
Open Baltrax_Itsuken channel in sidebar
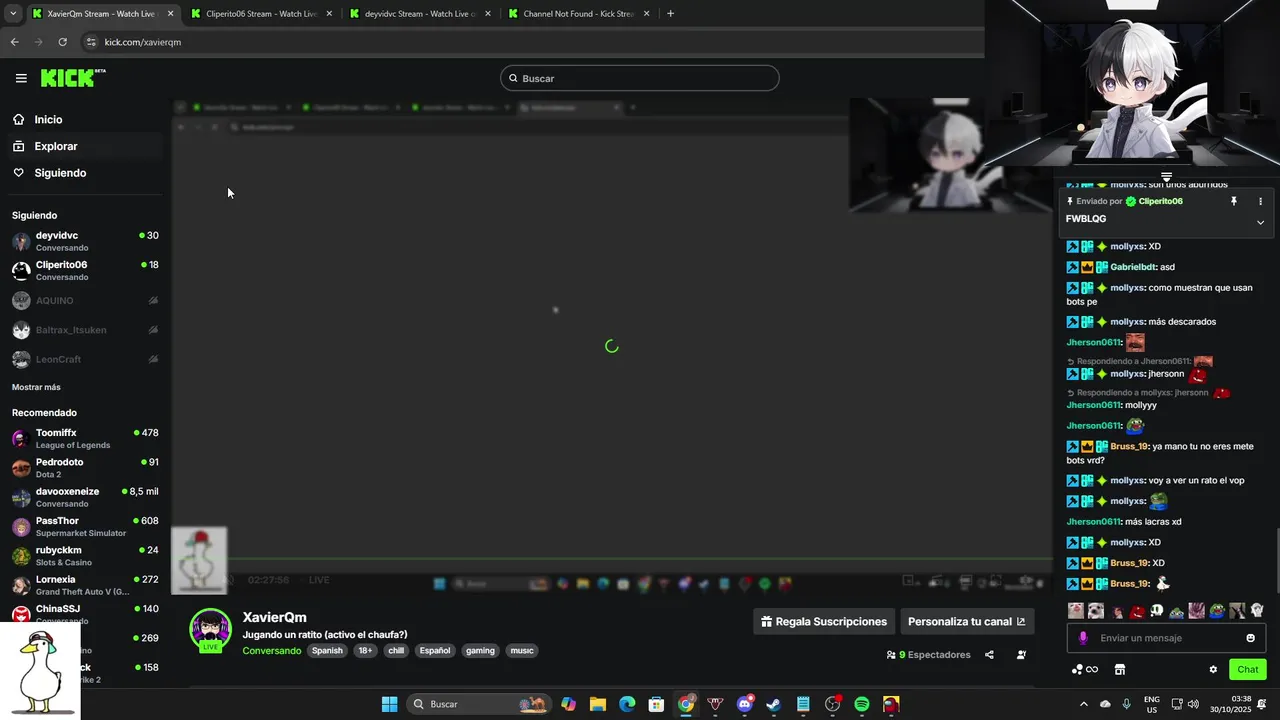pyautogui.click(x=84, y=330)
